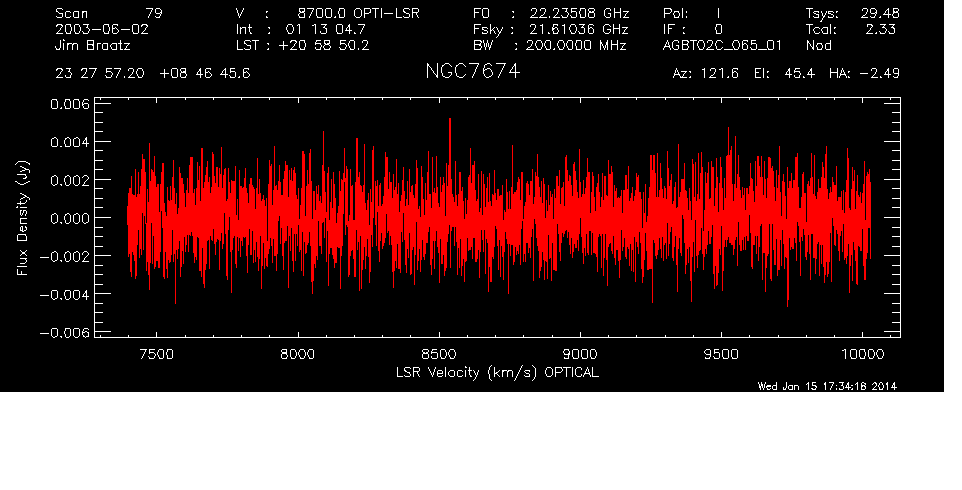Click the Tcal 2.33 reading
Screen dimensions: 962x490
[850, 29]
